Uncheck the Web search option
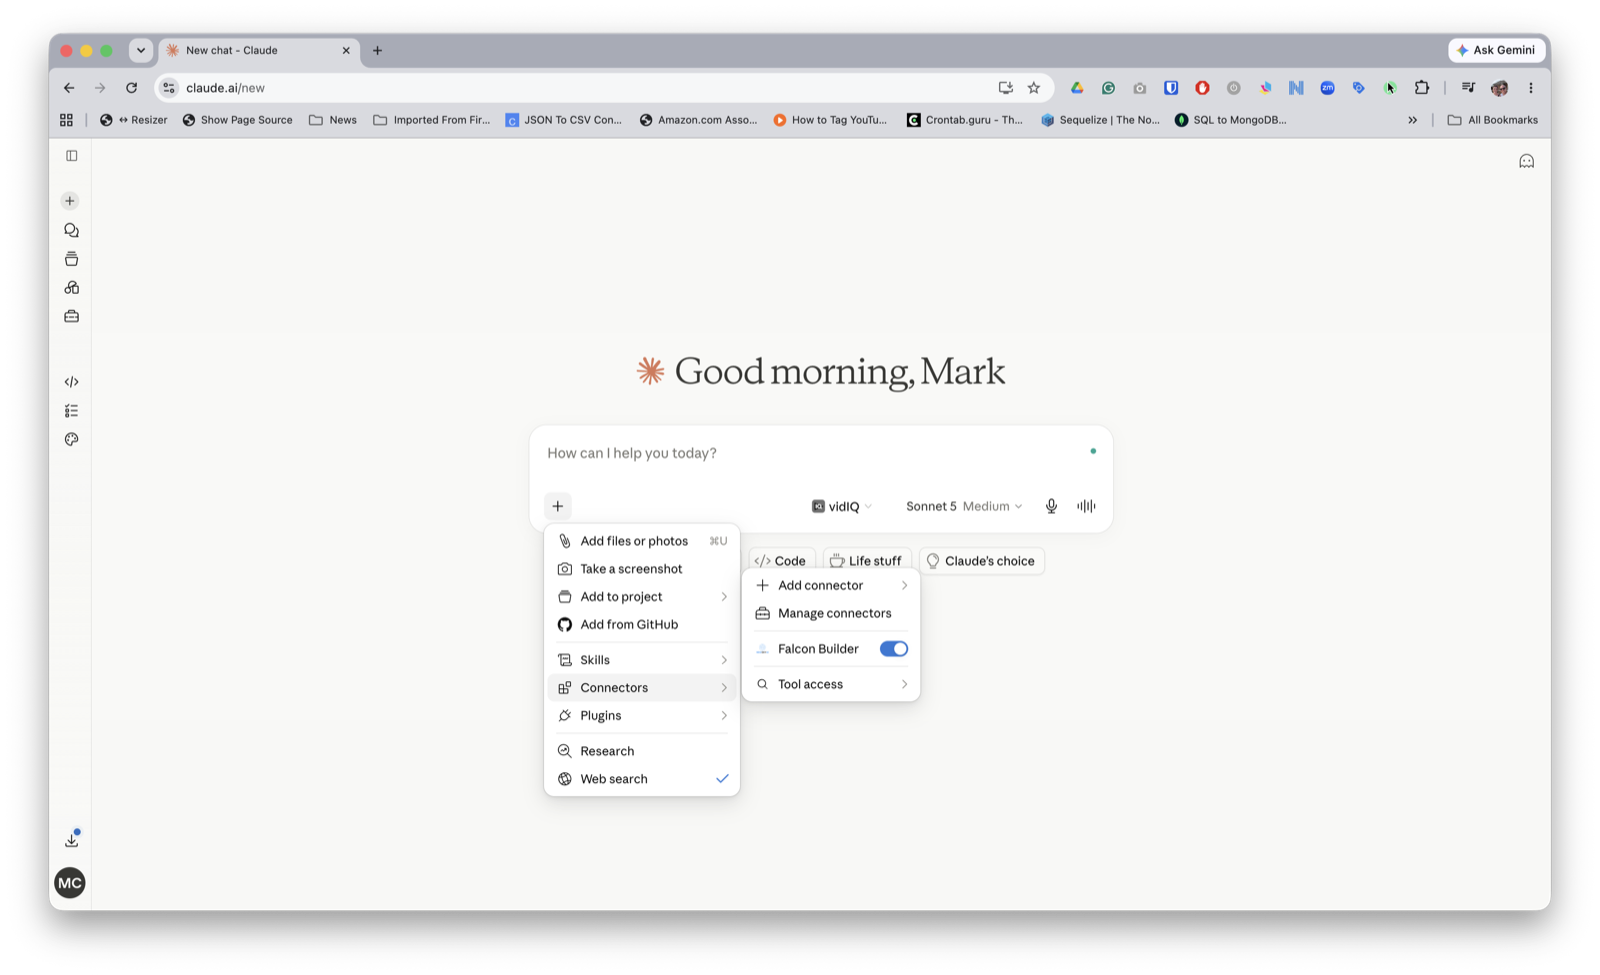This screenshot has width=1600, height=975. (x=642, y=779)
